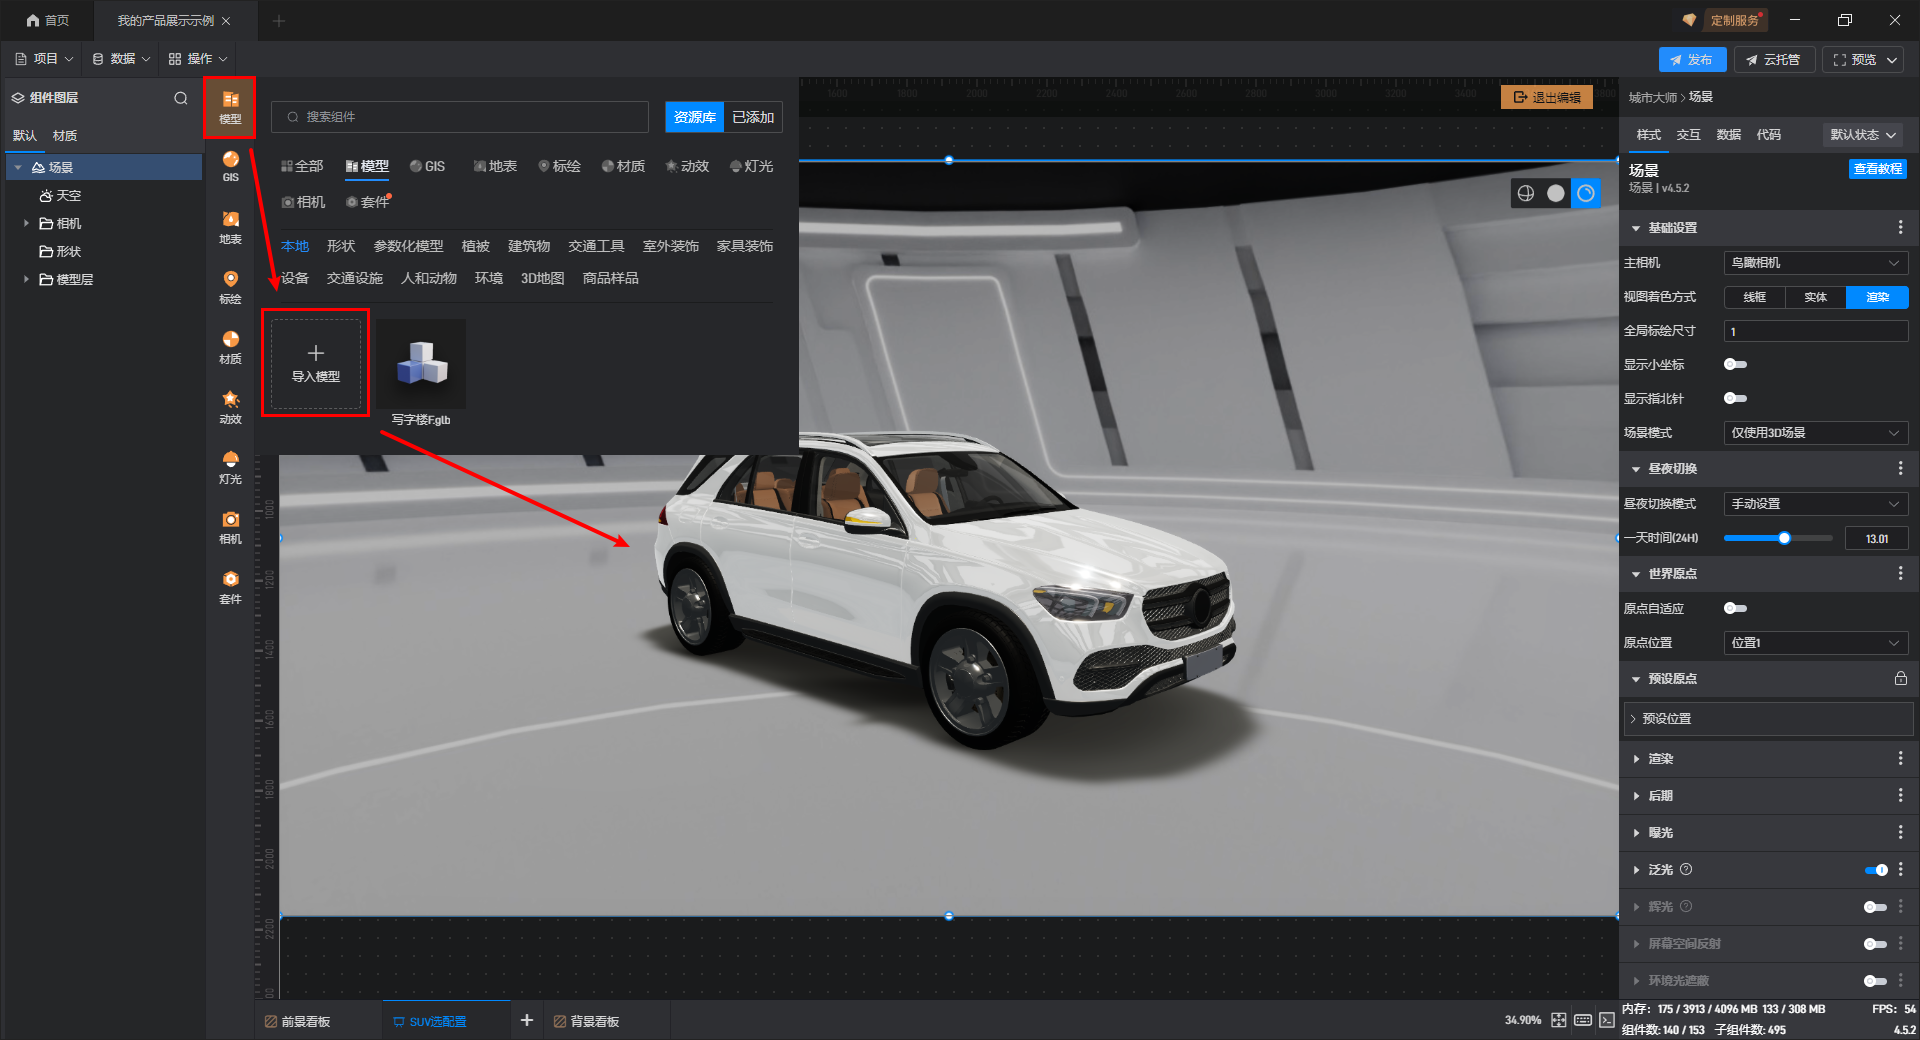Open the 默认状态 dropdown

[x=1863, y=135]
